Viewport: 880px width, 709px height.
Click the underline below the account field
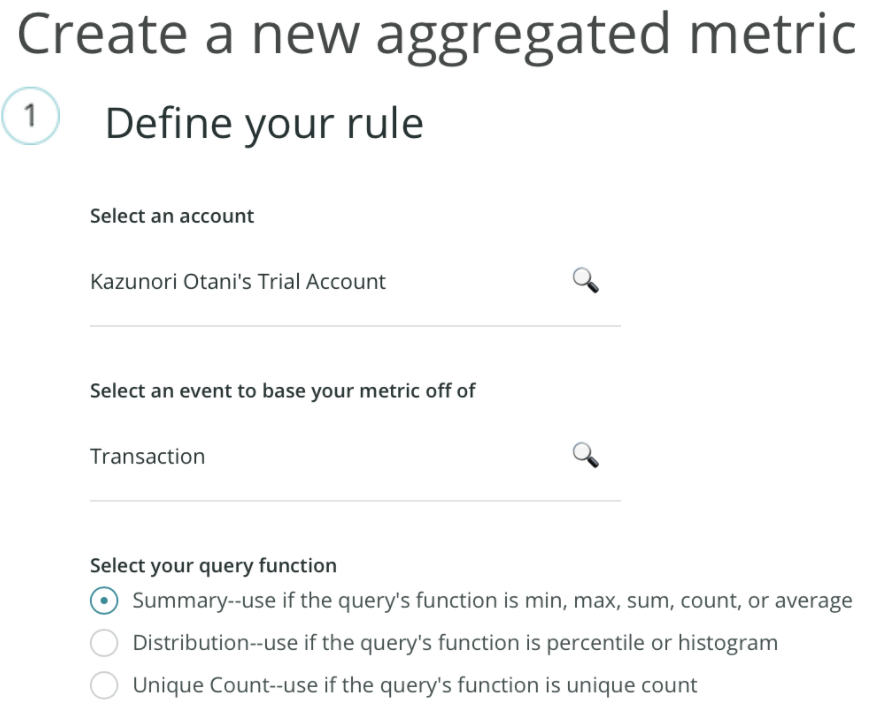tap(355, 326)
